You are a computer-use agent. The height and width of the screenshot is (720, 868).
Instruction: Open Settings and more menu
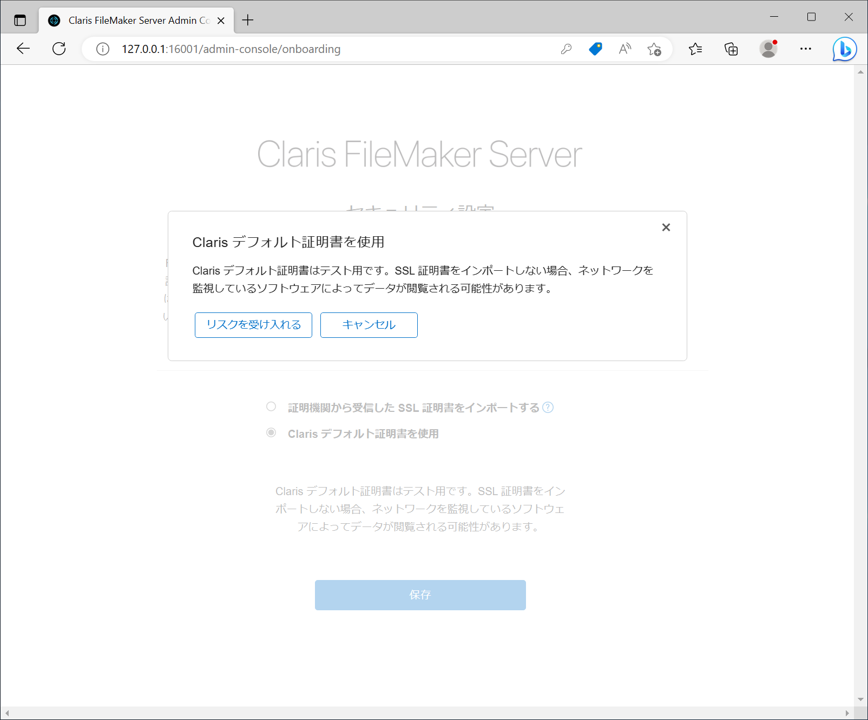click(805, 49)
